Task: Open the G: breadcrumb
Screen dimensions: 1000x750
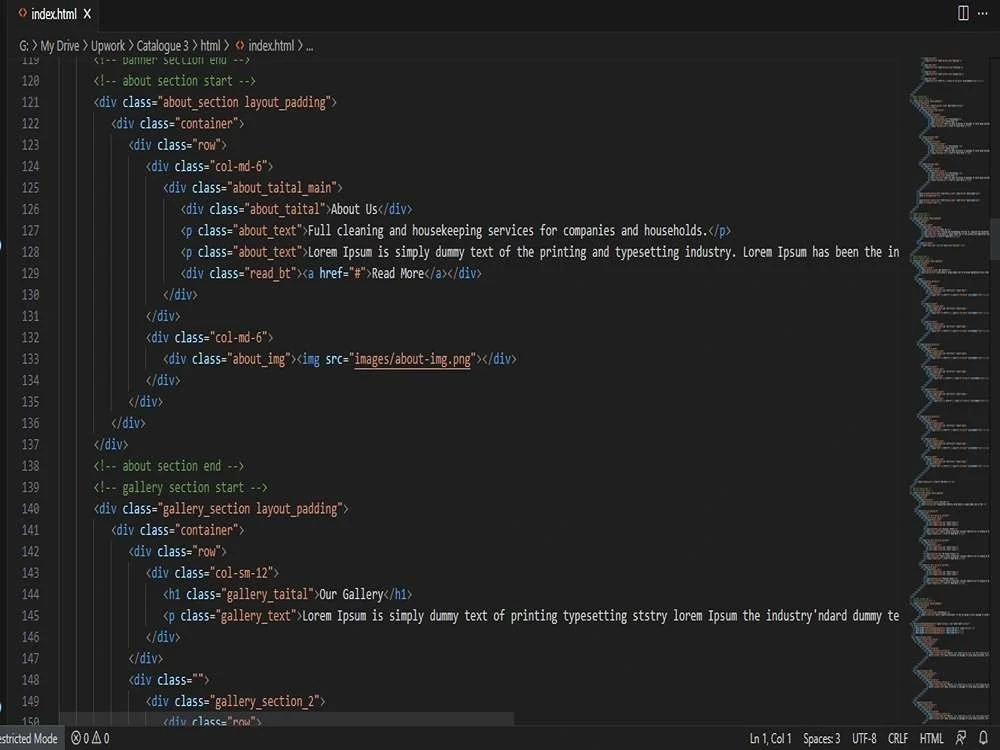Action: coord(24,45)
